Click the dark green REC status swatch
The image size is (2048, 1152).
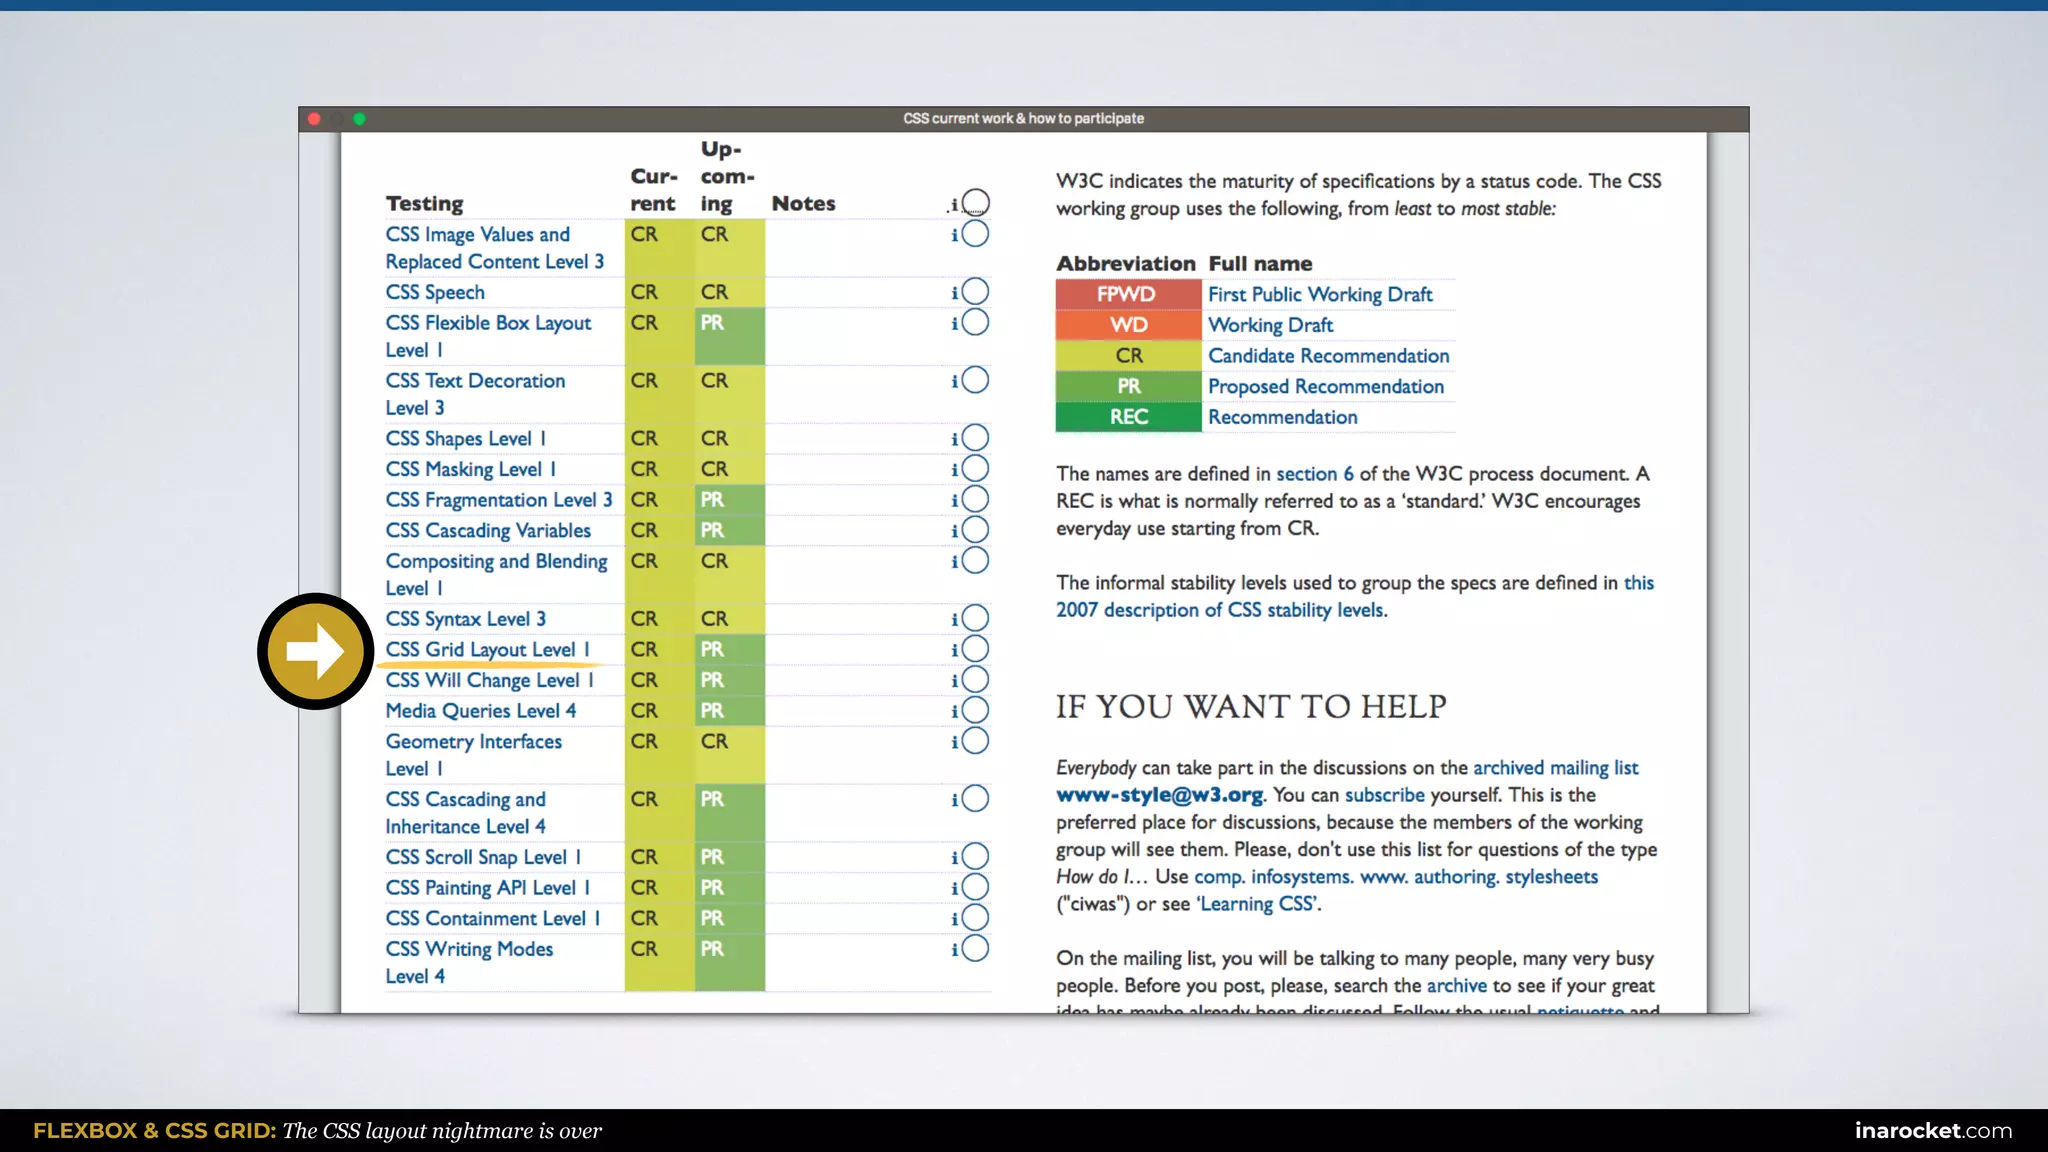tap(1127, 417)
